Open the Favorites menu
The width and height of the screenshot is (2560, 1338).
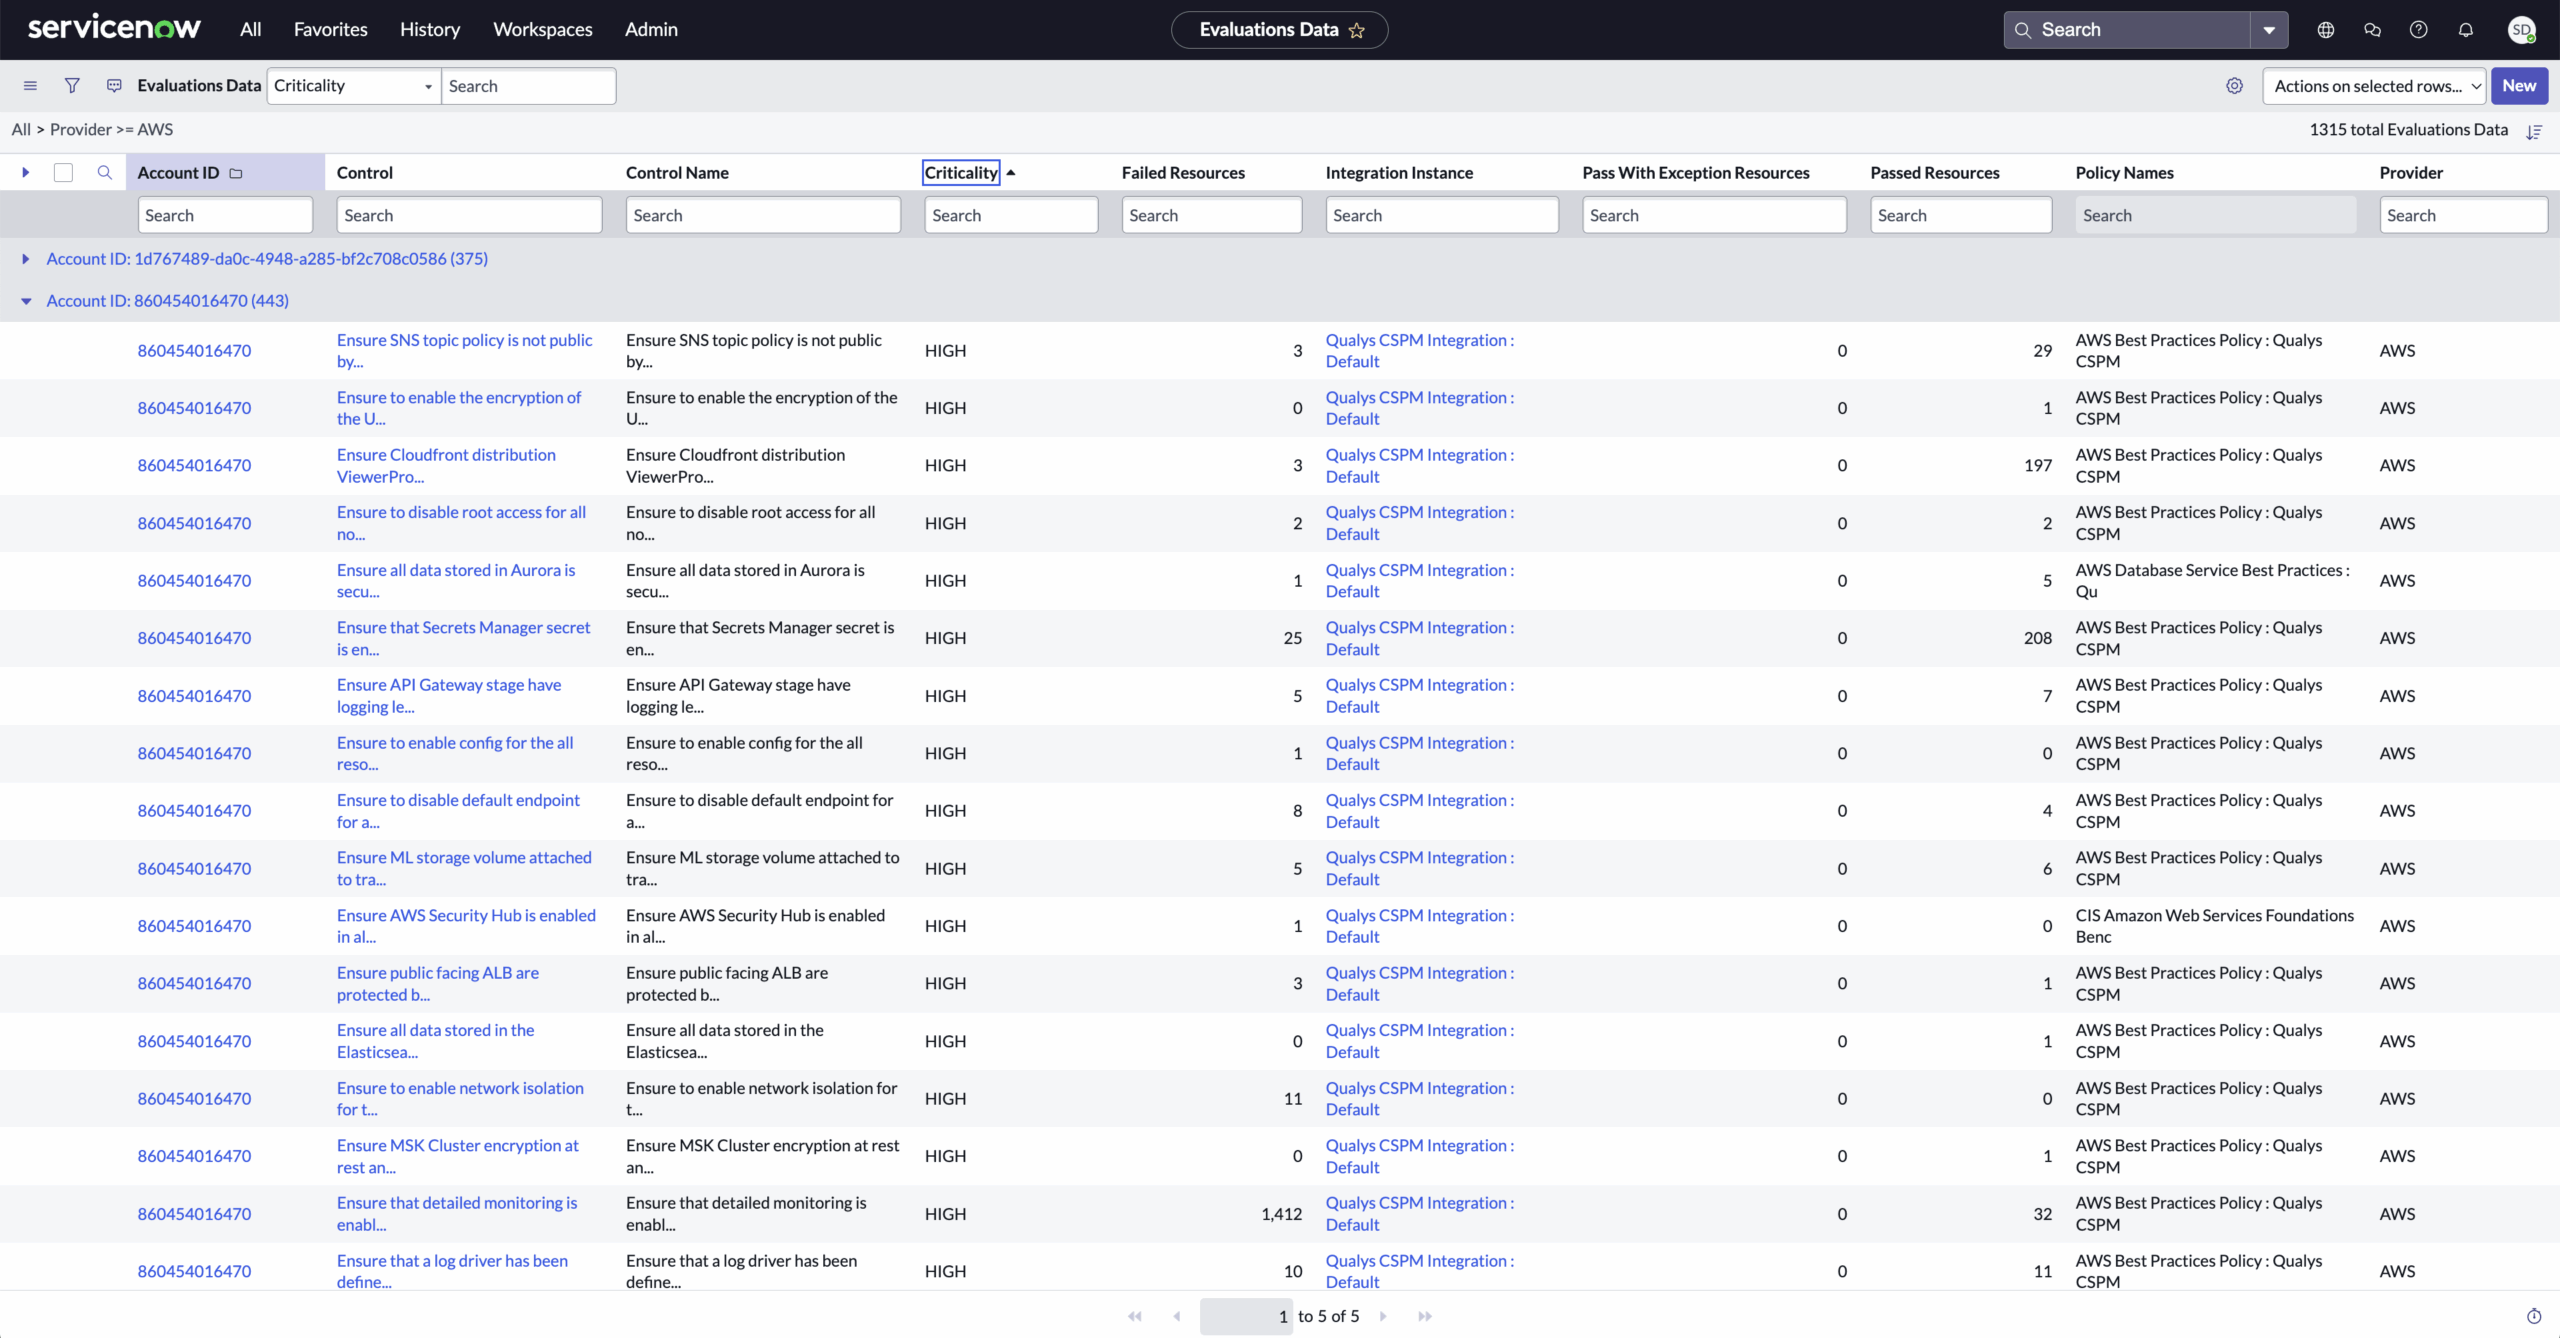[331, 30]
